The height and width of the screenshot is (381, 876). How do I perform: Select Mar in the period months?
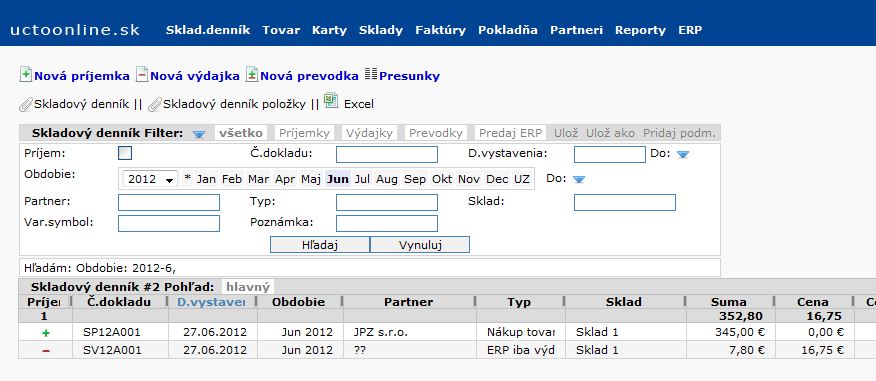pos(258,179)
